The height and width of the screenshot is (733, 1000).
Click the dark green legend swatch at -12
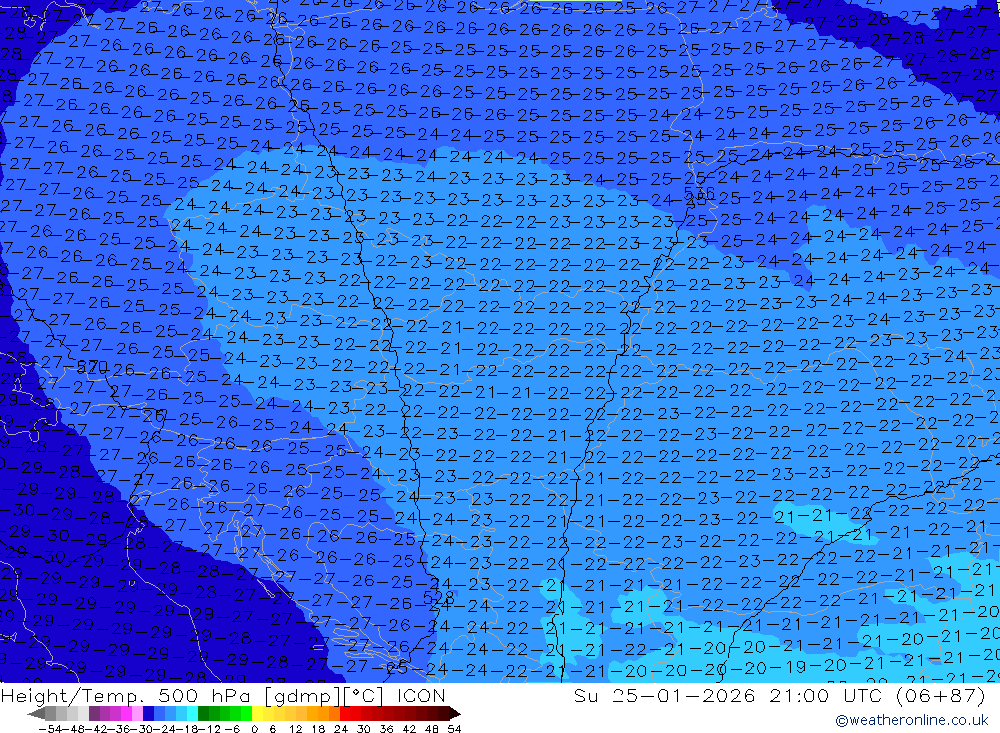pyautogui.click(x=203, y=713)
